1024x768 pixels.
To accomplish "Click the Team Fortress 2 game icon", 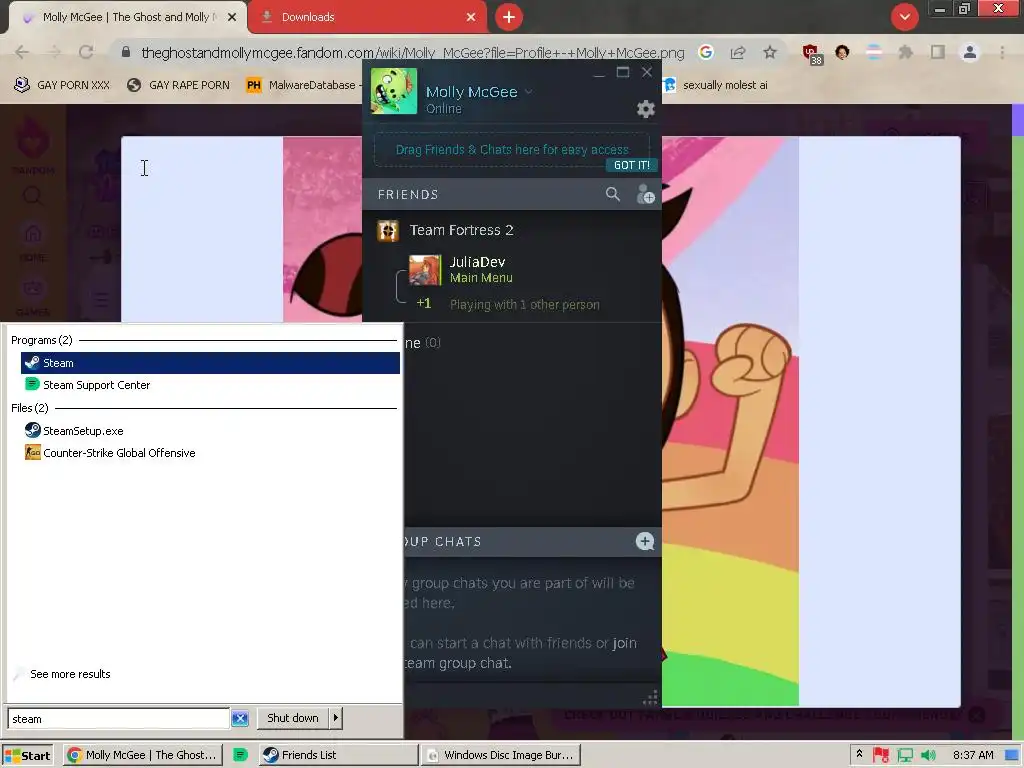I will [x=388, y=231].
